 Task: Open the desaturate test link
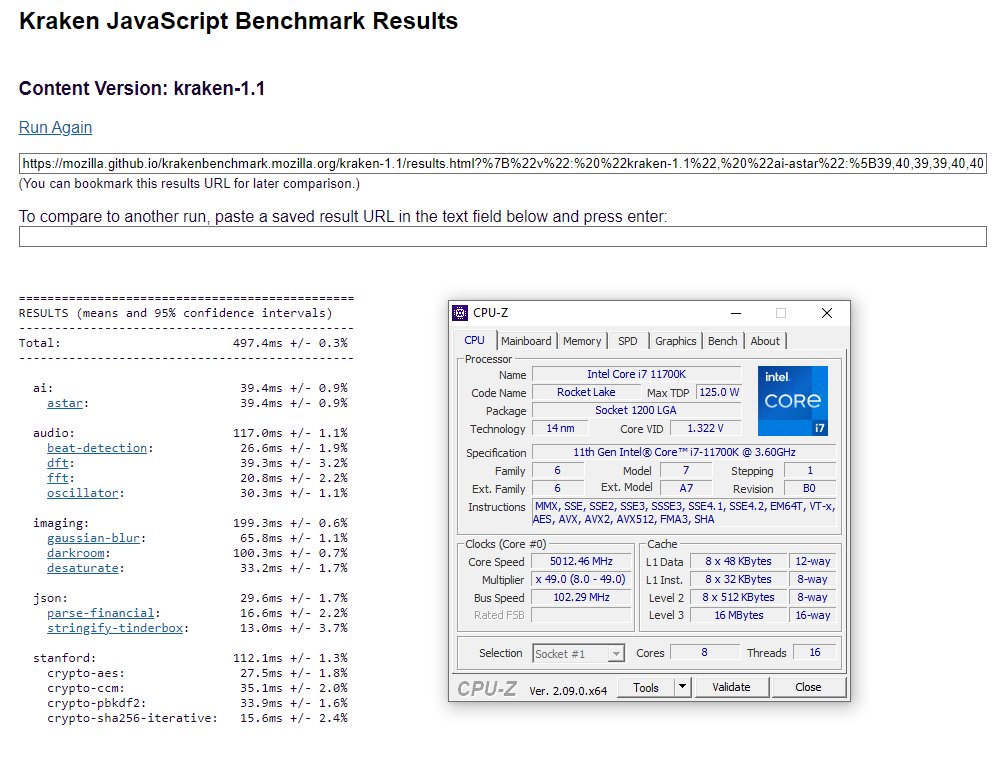click(83, 568)
